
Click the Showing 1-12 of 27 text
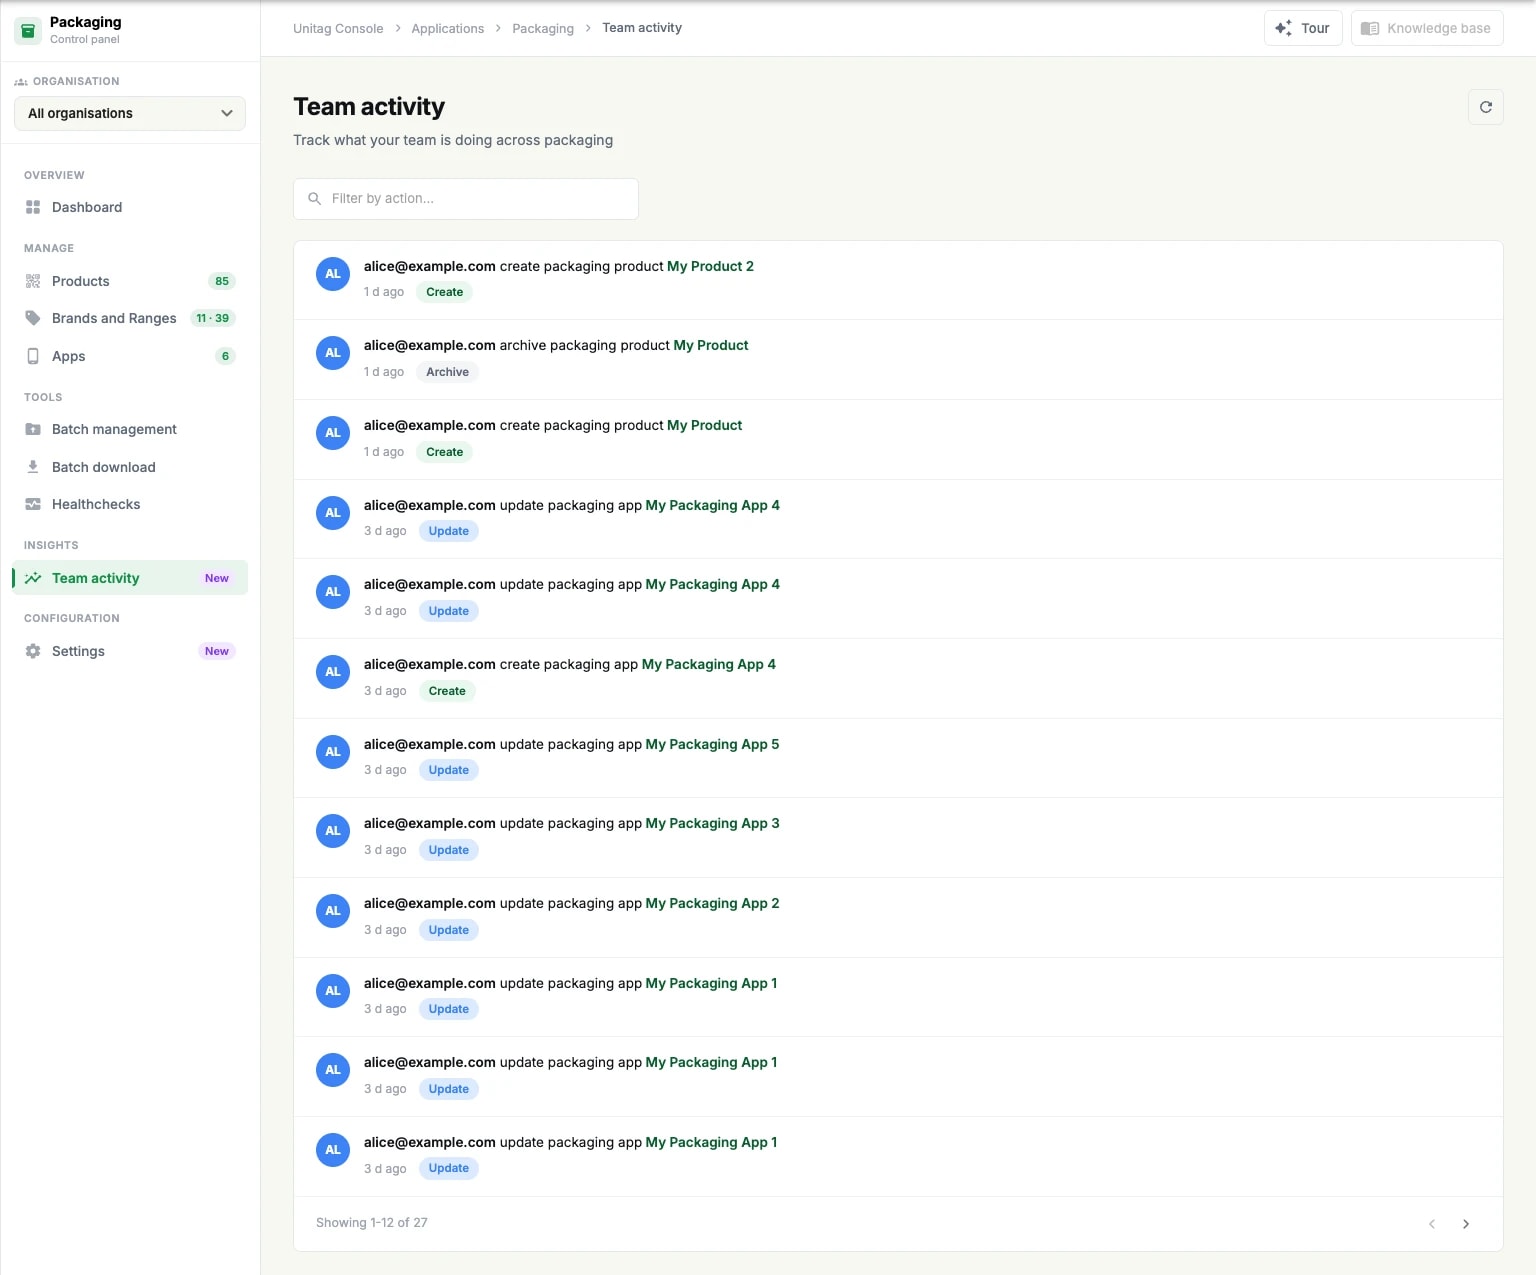(372, 1223)
